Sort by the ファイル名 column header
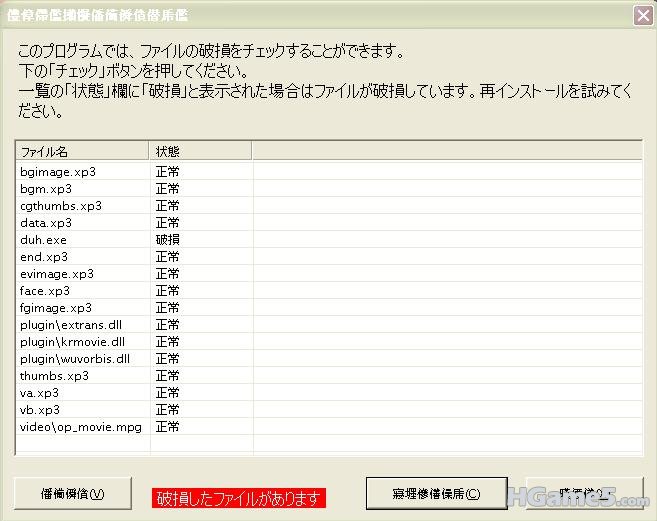 [82, 151]
